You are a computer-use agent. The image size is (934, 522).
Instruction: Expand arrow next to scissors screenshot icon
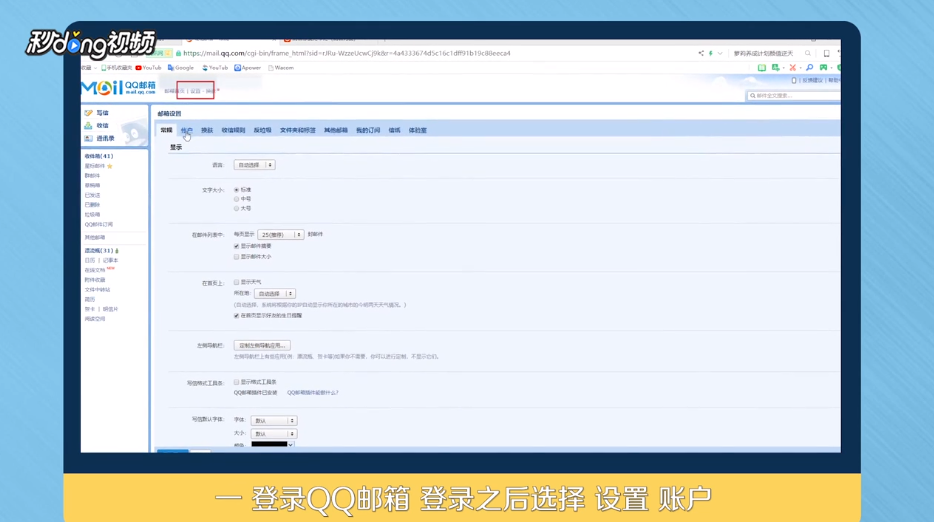(800, 68)
